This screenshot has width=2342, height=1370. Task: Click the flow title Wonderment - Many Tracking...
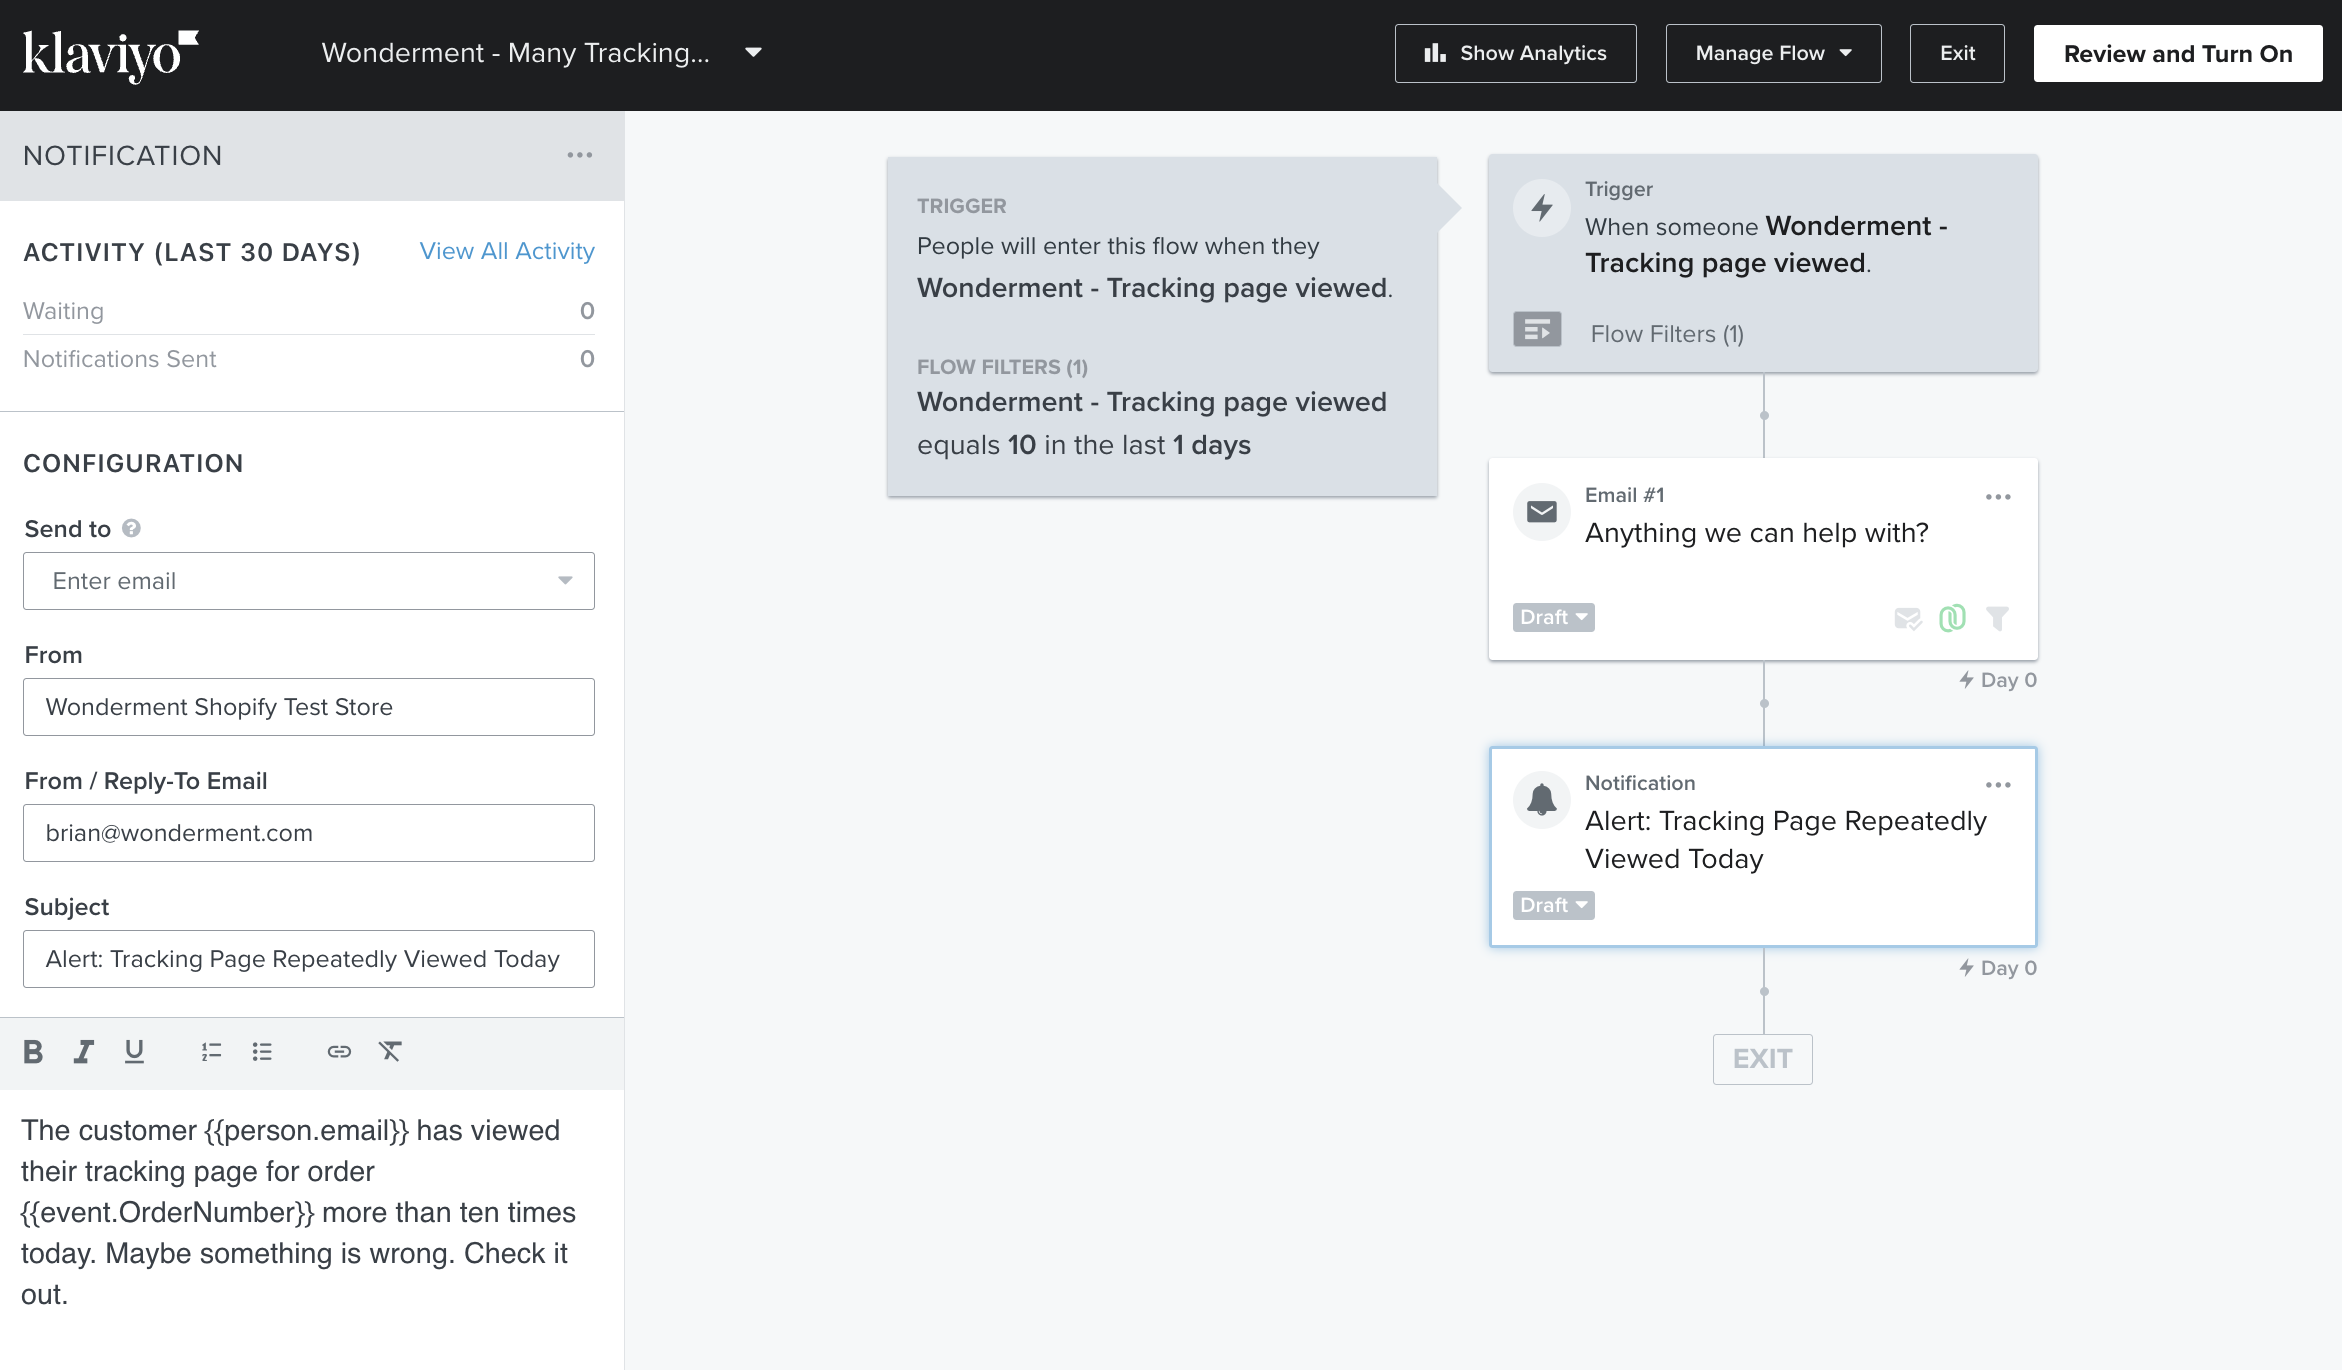516,53
